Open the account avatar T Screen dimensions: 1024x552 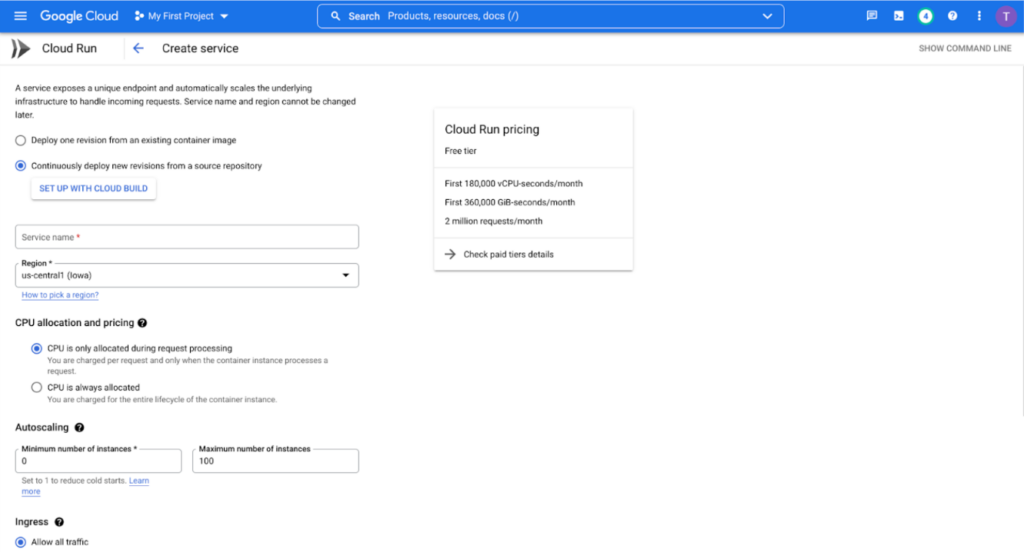click(1006, 16)
